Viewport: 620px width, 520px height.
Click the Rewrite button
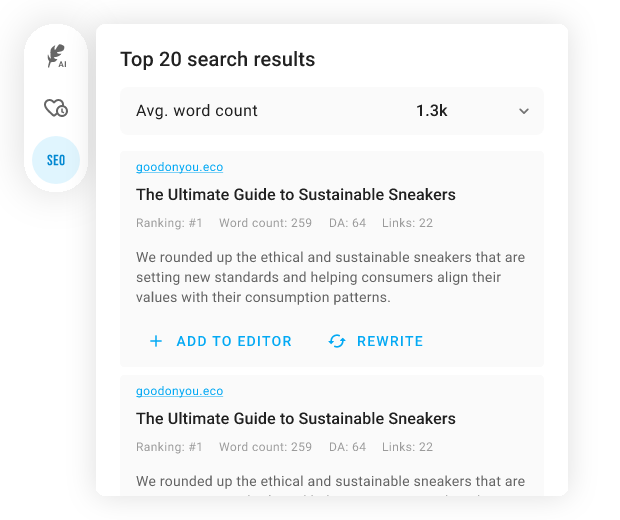click(x=389, y=341)
